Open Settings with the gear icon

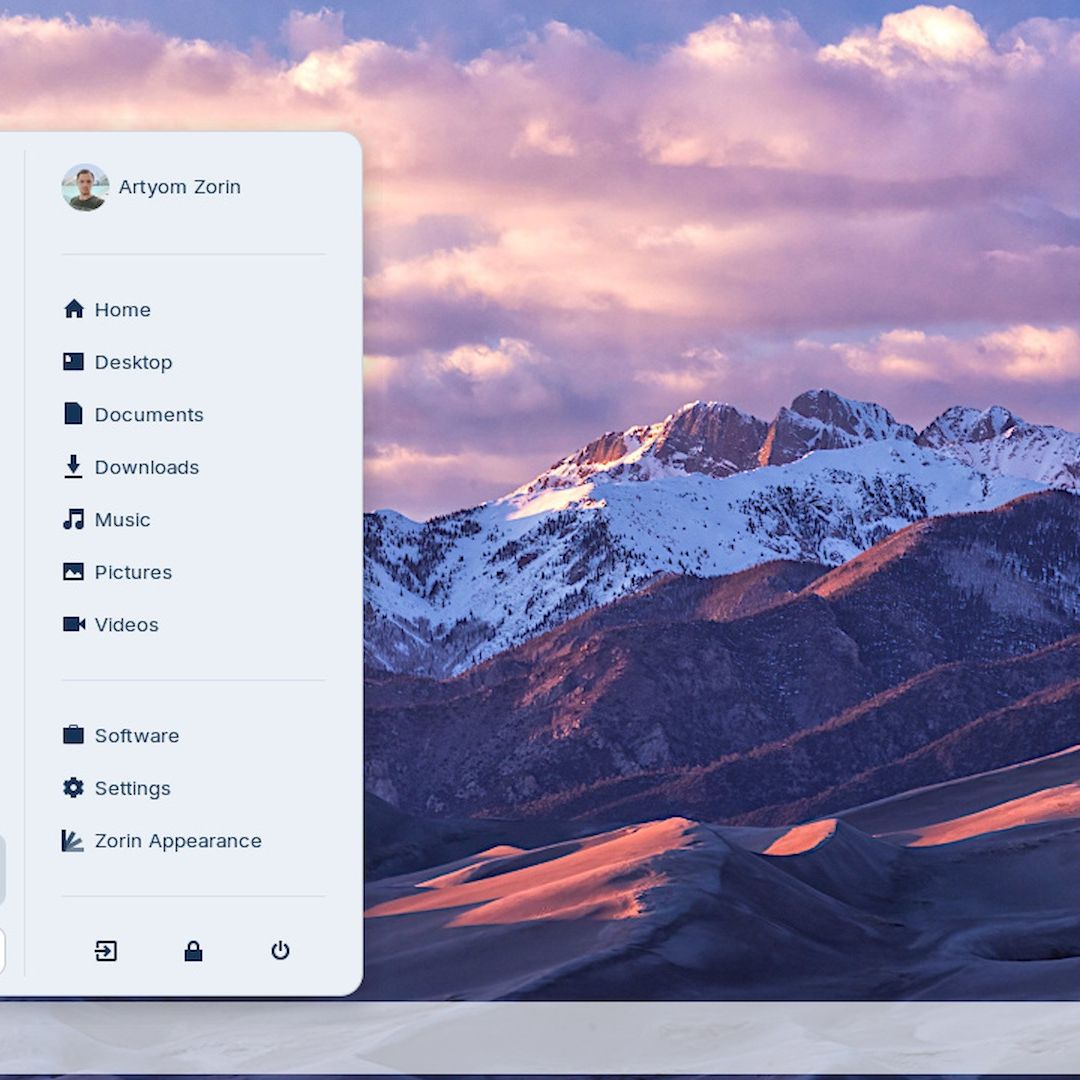[x=72, y=787]
